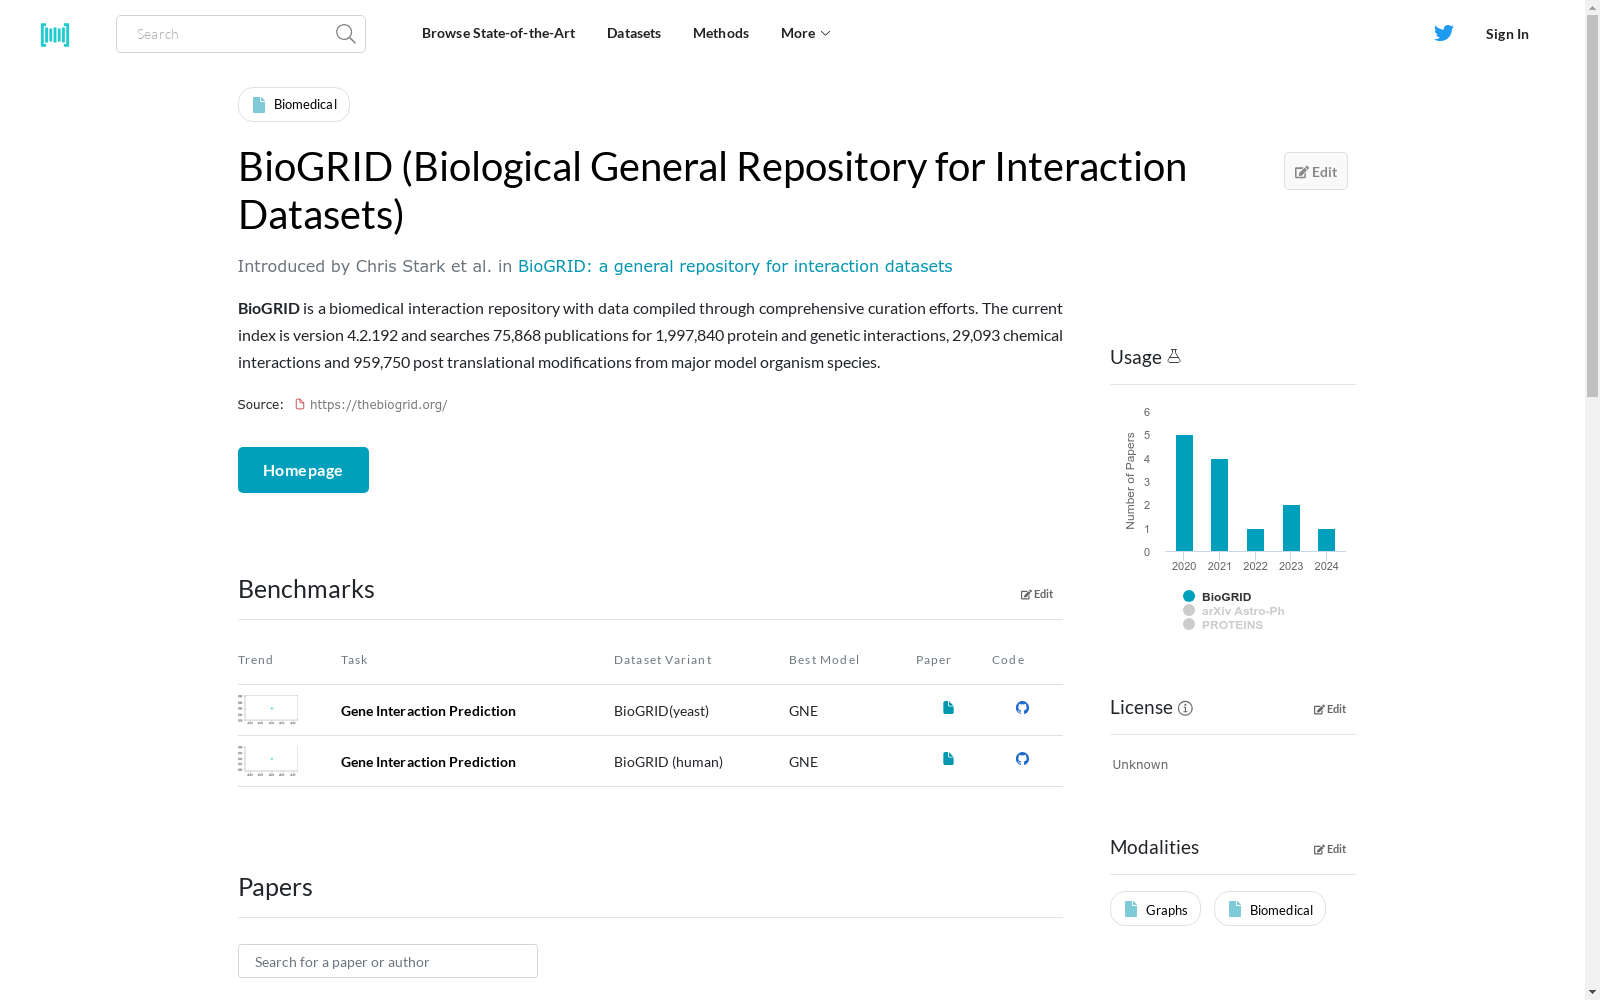Click the GNE model in BioGRID (human) row
The image size is (1600, 1000).
click(x=803, y=762)
